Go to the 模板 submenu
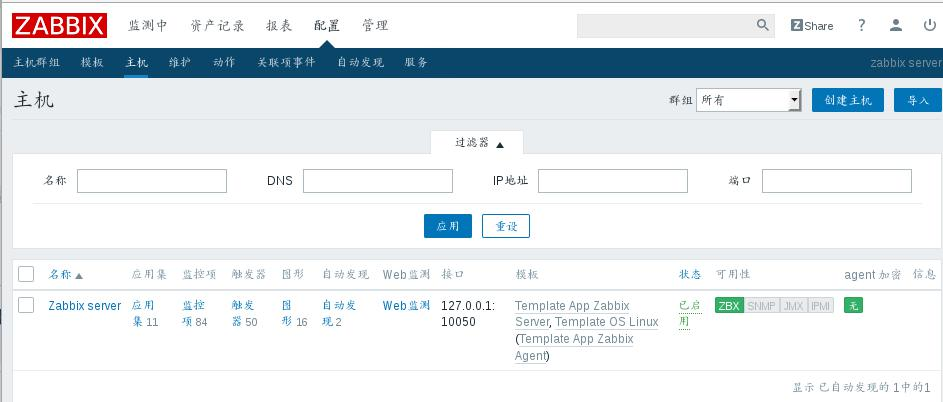This screenshot has height=402, width=943. pos(92,63)
